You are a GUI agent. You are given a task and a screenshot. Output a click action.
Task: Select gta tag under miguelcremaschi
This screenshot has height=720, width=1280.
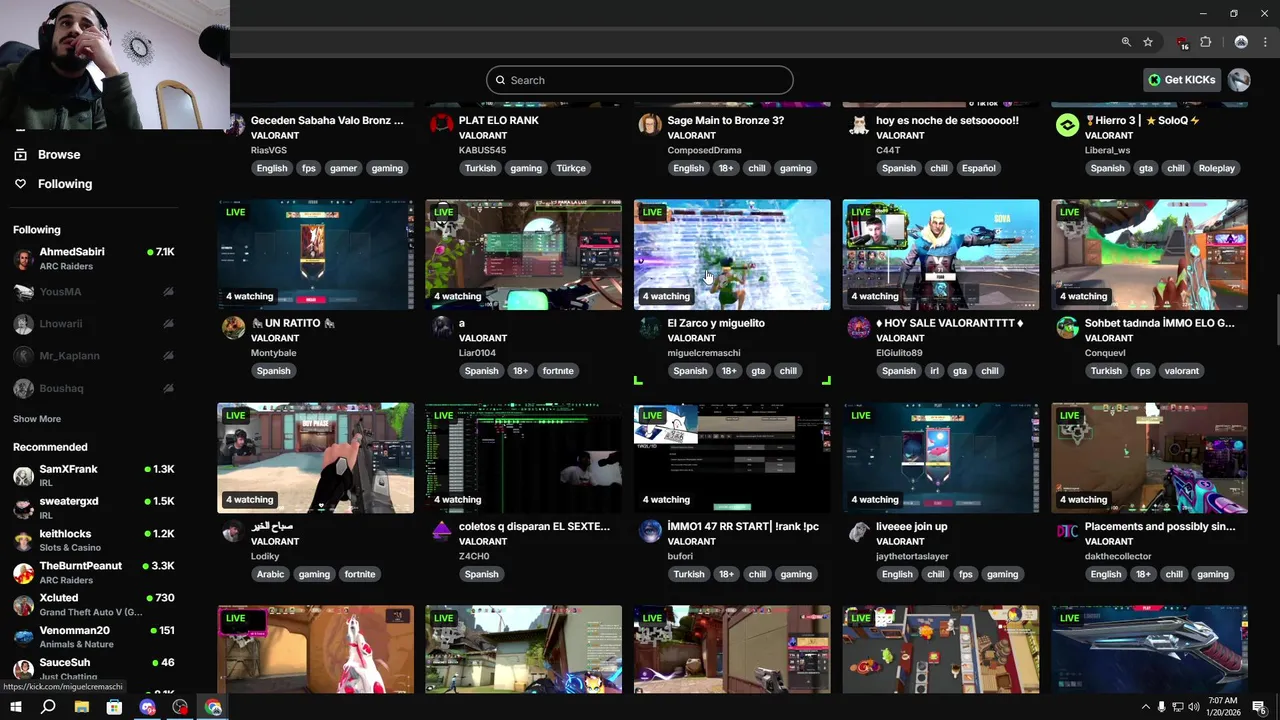pos(758,371)
